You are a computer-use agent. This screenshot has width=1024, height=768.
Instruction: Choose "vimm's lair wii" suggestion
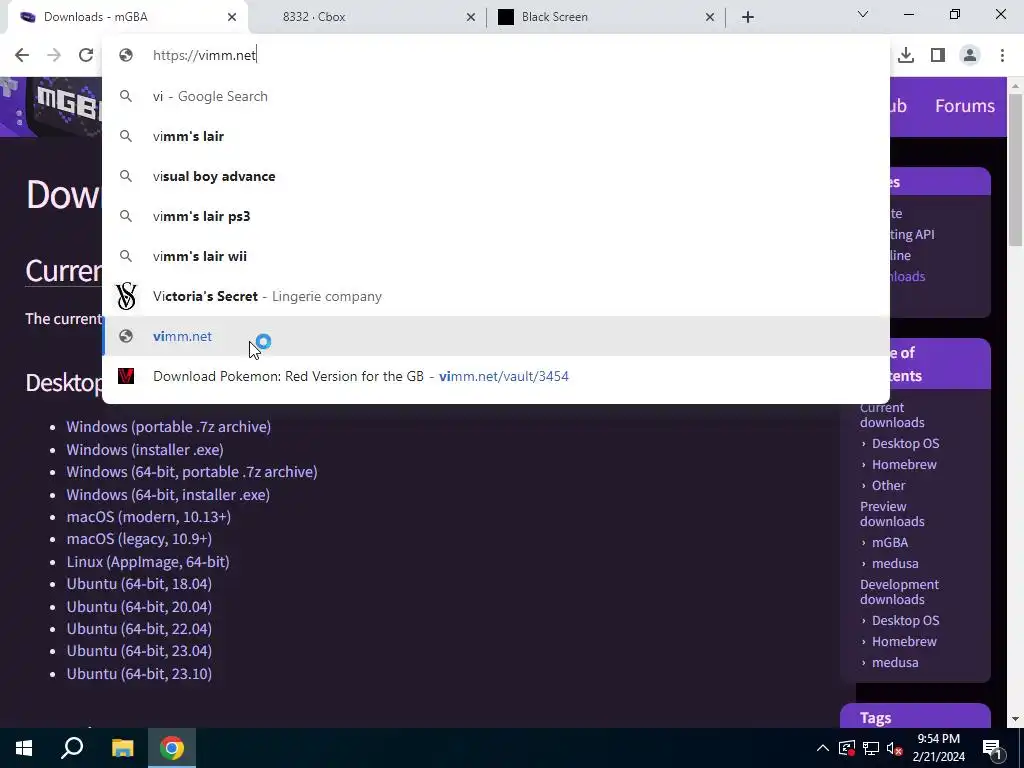click(x=496, y=256)
